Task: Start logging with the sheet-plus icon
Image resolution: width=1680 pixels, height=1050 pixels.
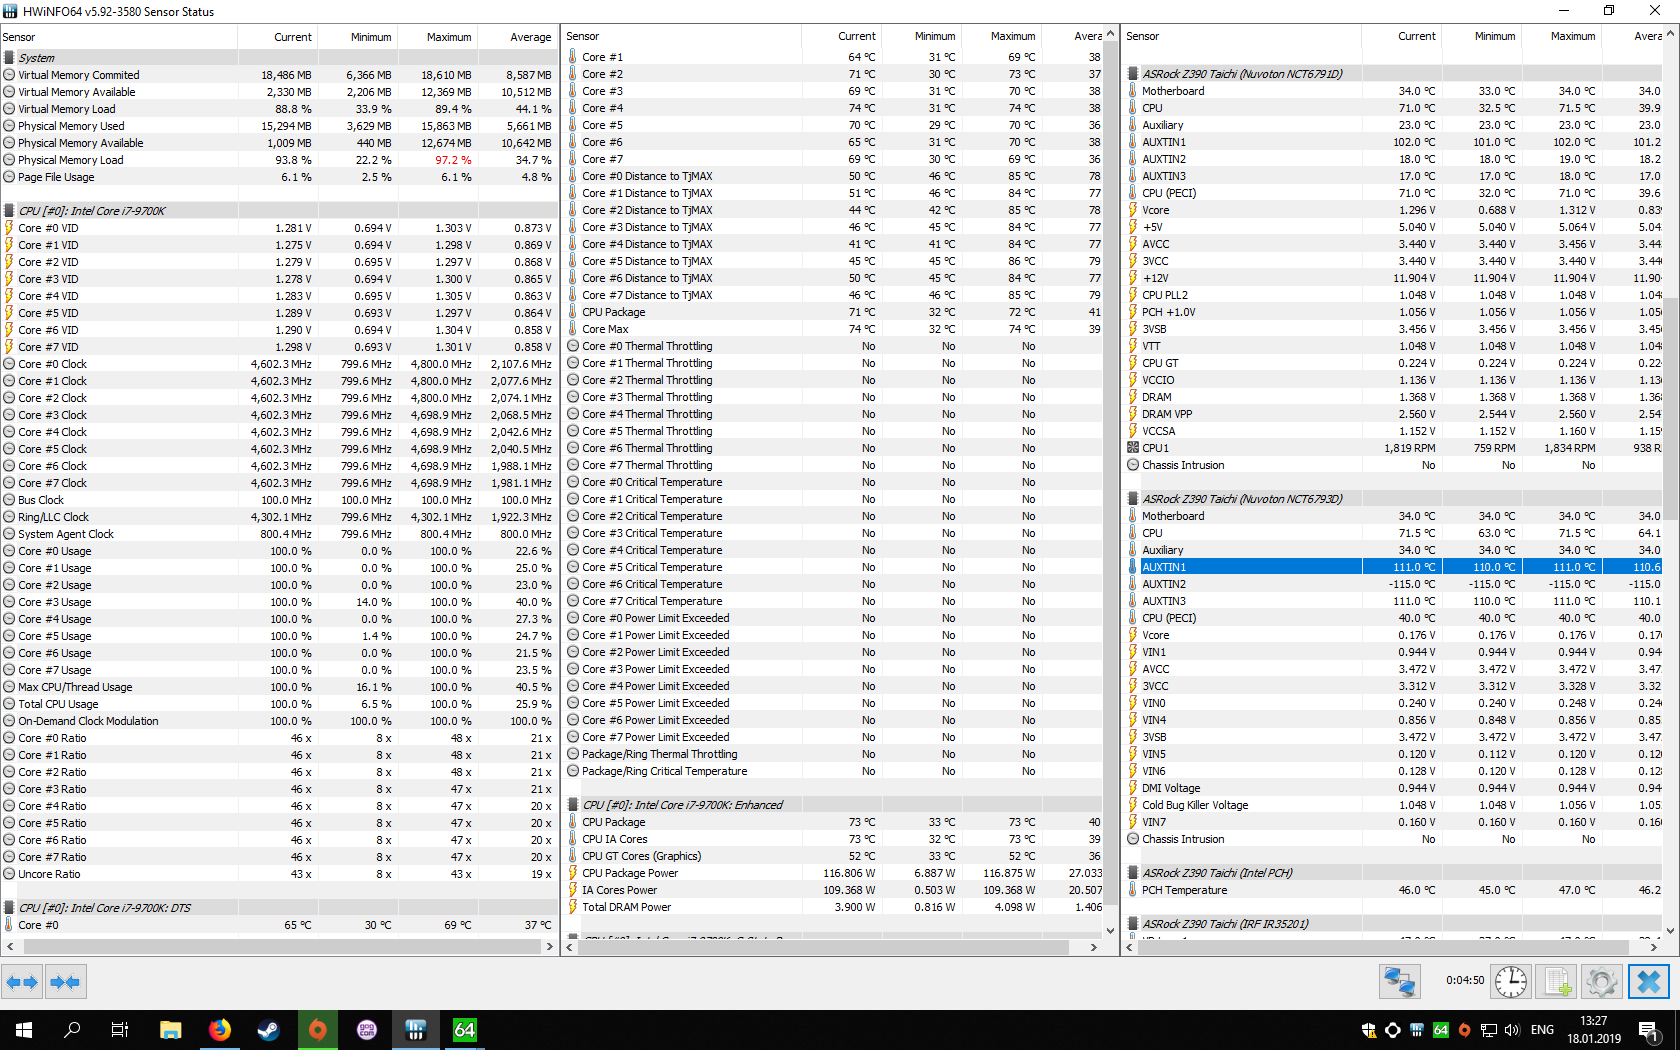Action: click(x=1557, y=982)
